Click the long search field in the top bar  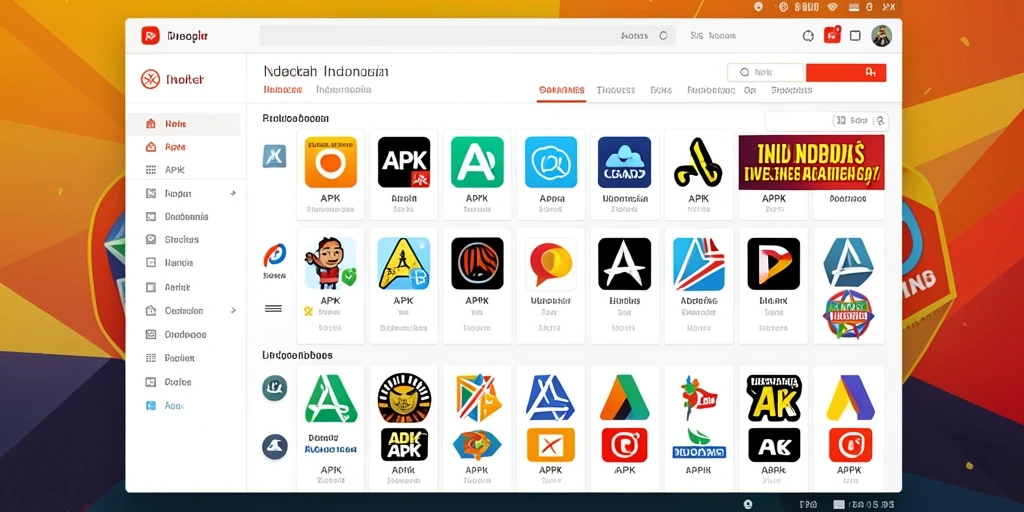coord(468,36)
